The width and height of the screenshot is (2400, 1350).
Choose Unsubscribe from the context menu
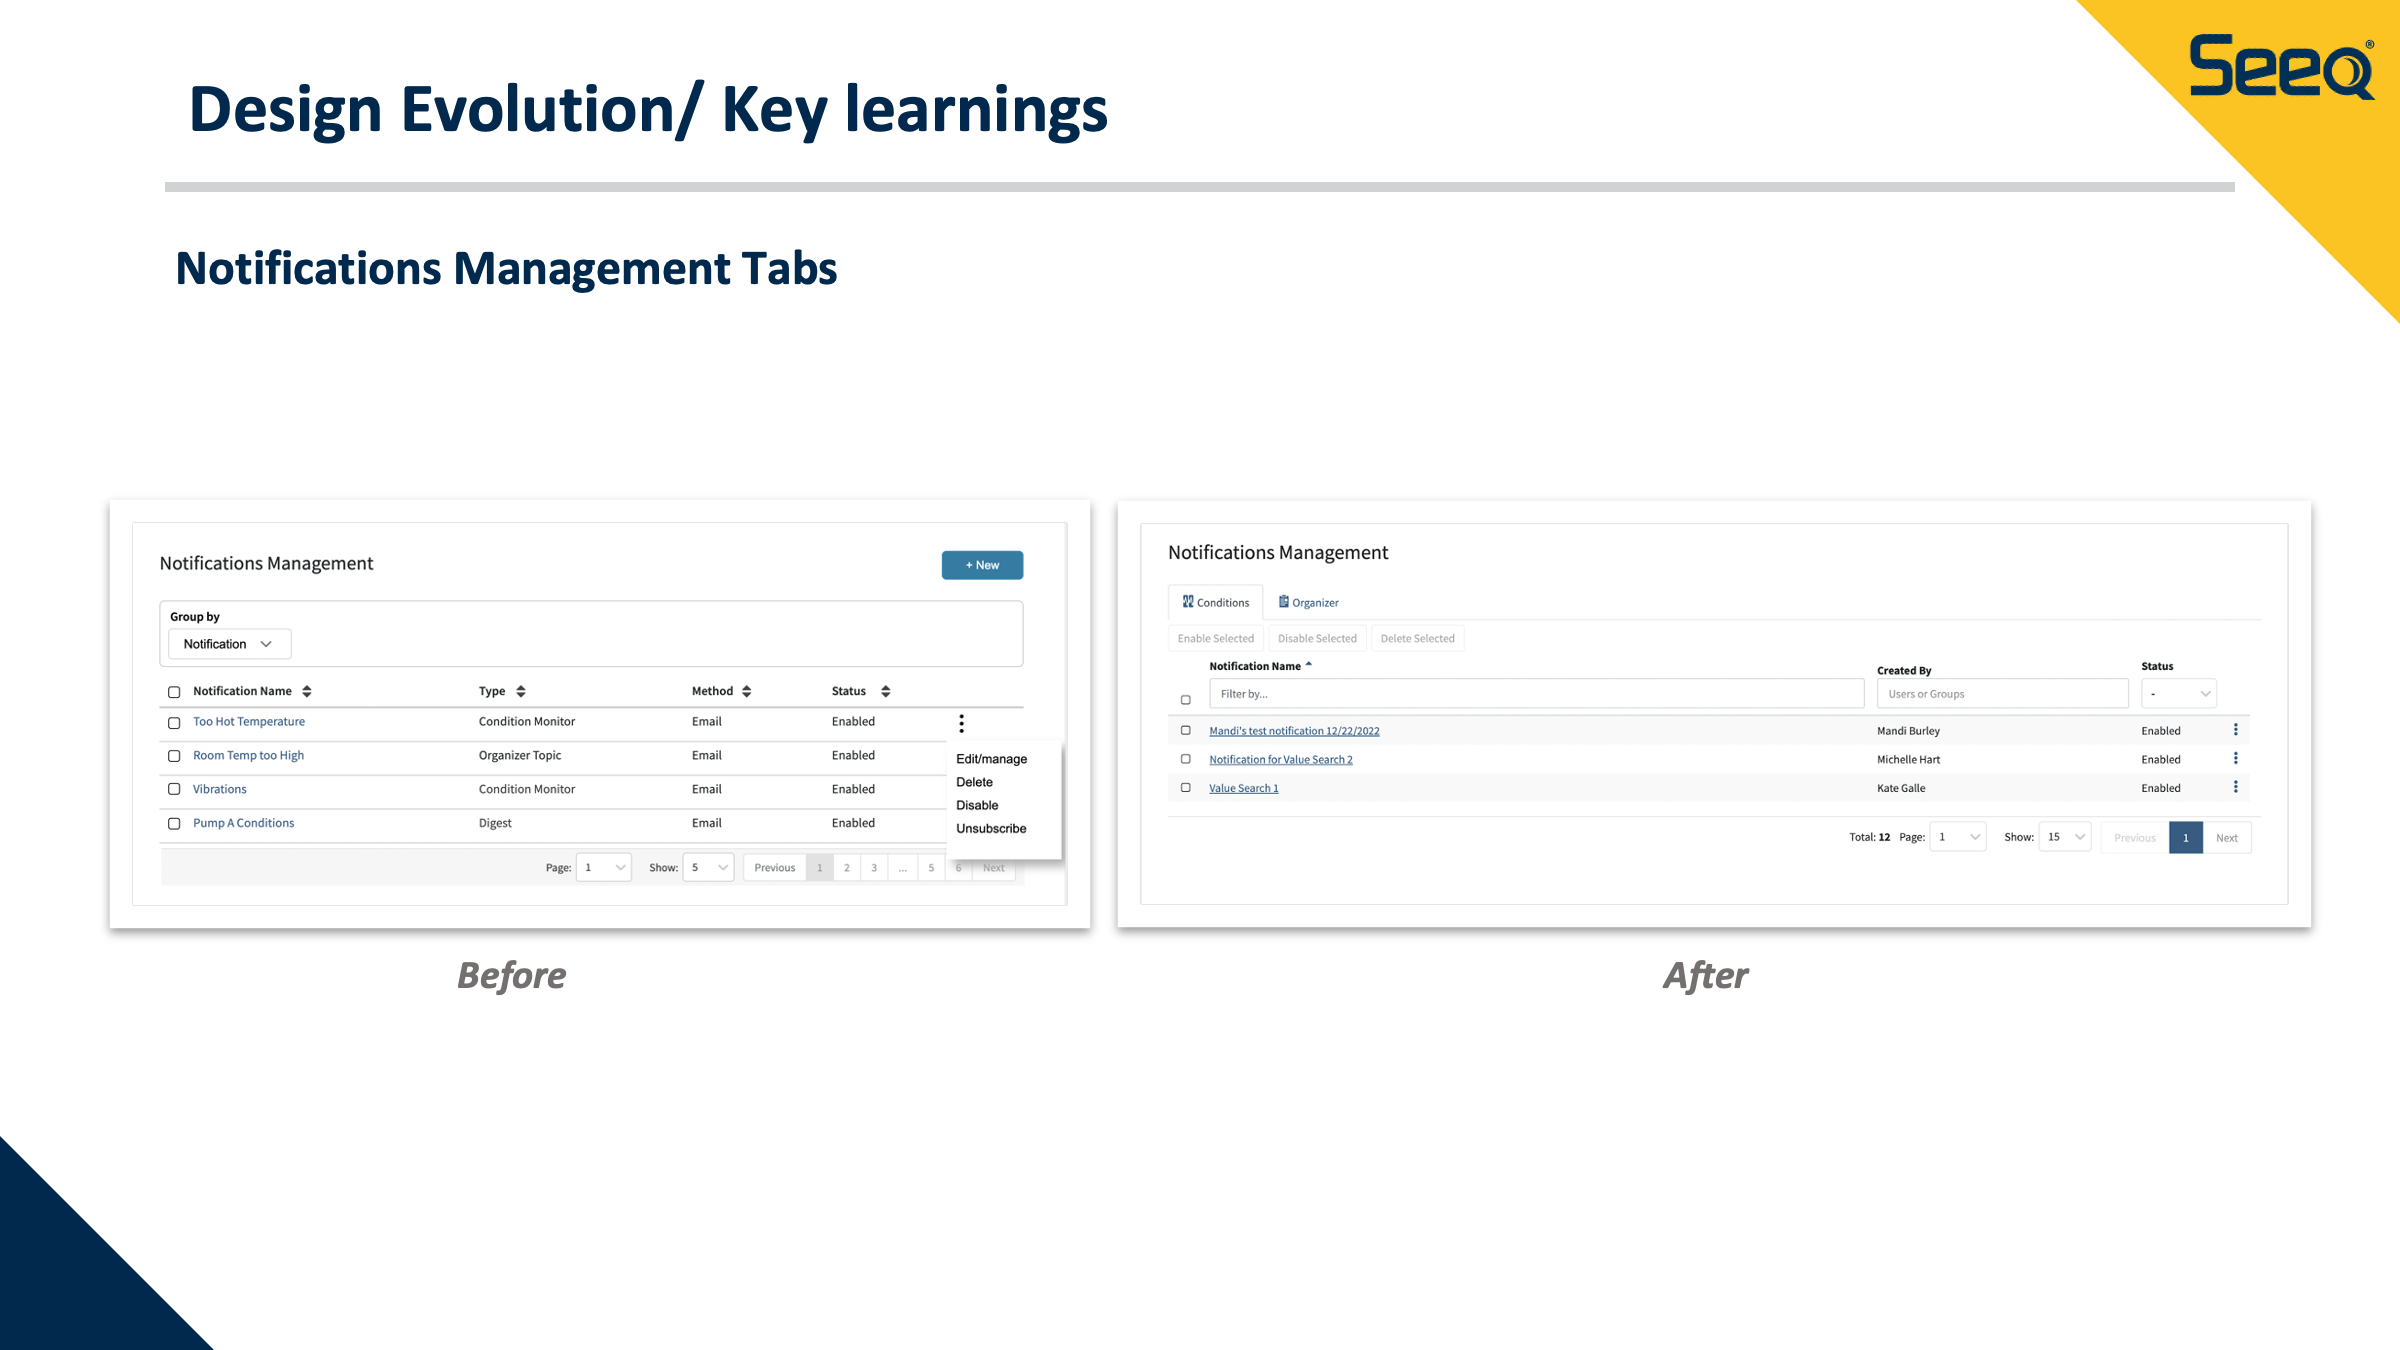point(990,828)
